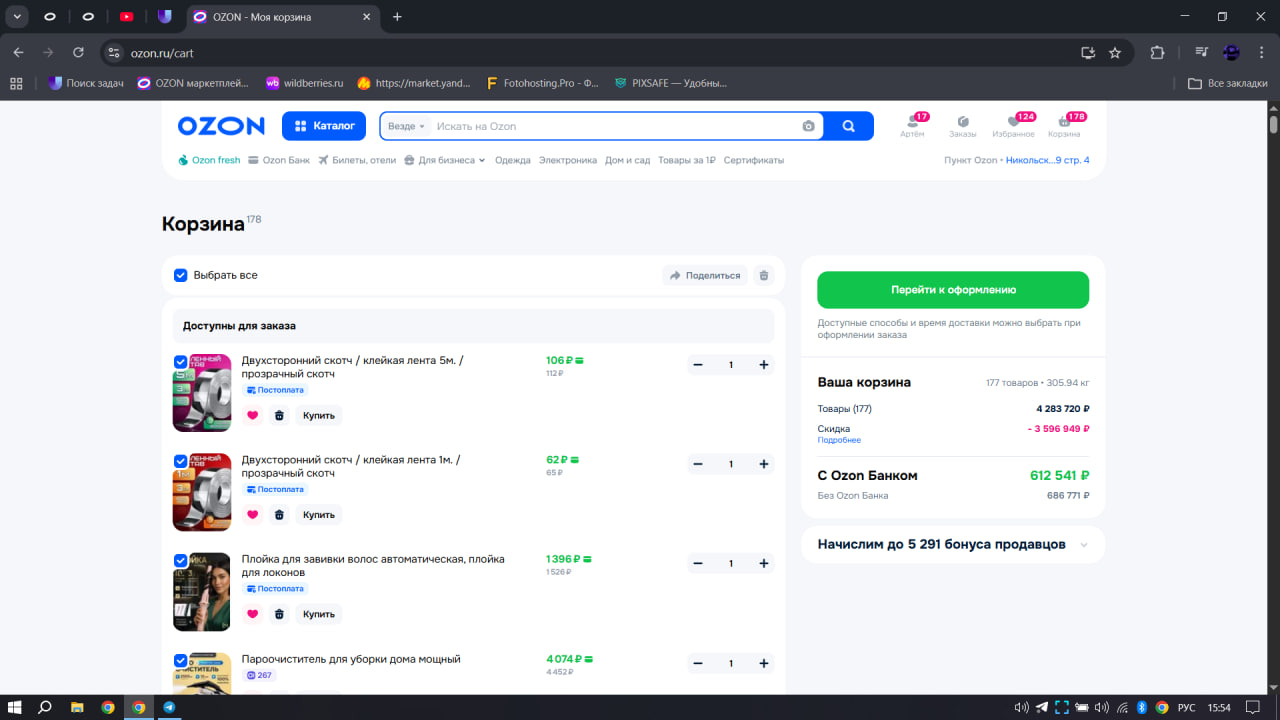Expand Начислим до 5 291 бонуса section
Viewport: 1280px width, 720px height.
1085,545
